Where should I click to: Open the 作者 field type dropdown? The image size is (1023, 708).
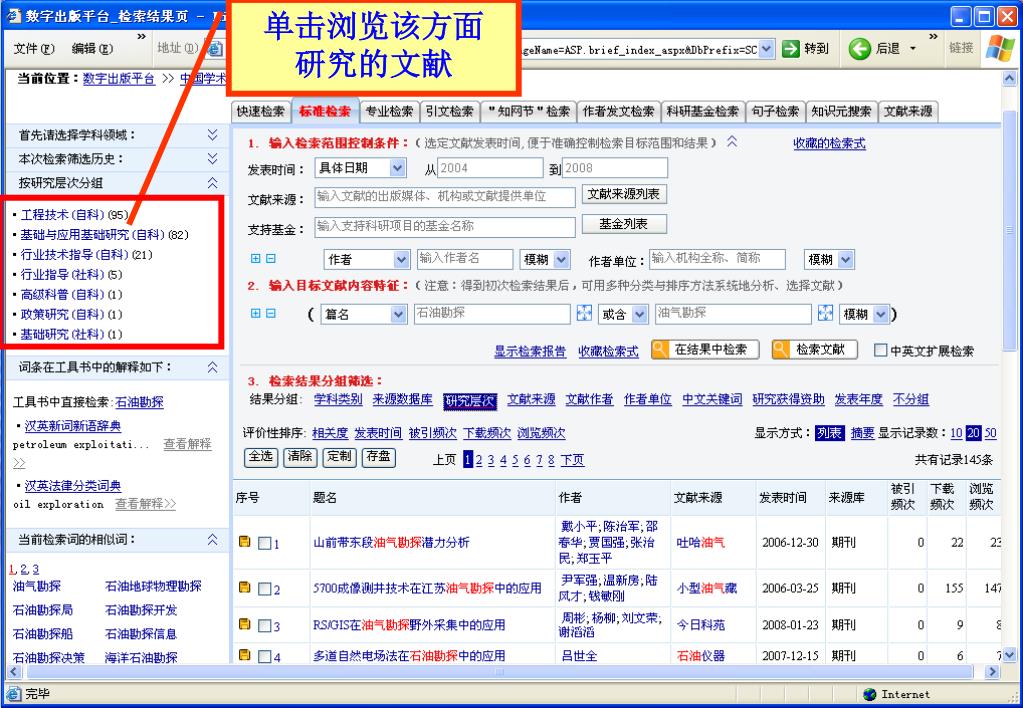[401, 260]
